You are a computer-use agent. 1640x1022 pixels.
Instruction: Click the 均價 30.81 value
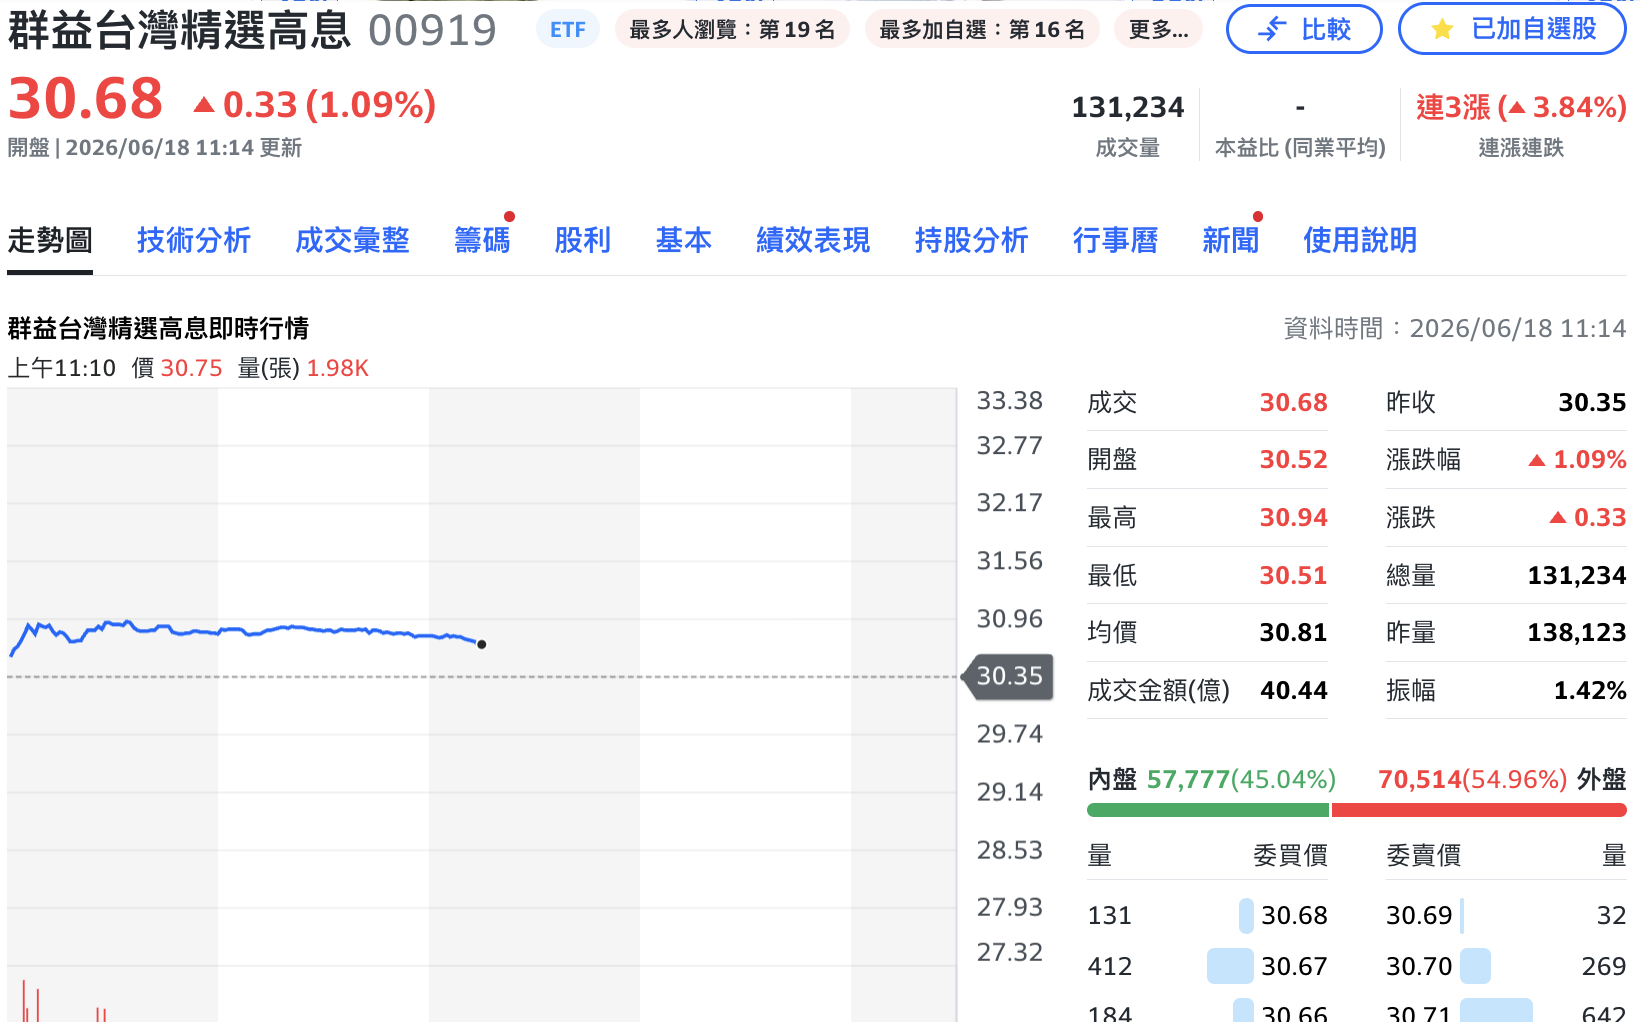pyautogui.click(x=1293, y=632)
